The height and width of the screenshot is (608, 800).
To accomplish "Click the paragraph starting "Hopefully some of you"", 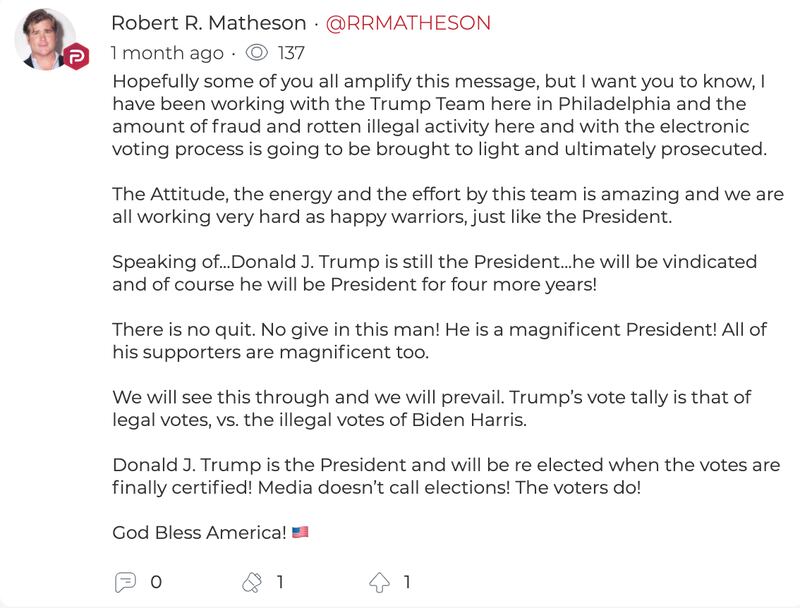I will [x=440, y=113].
